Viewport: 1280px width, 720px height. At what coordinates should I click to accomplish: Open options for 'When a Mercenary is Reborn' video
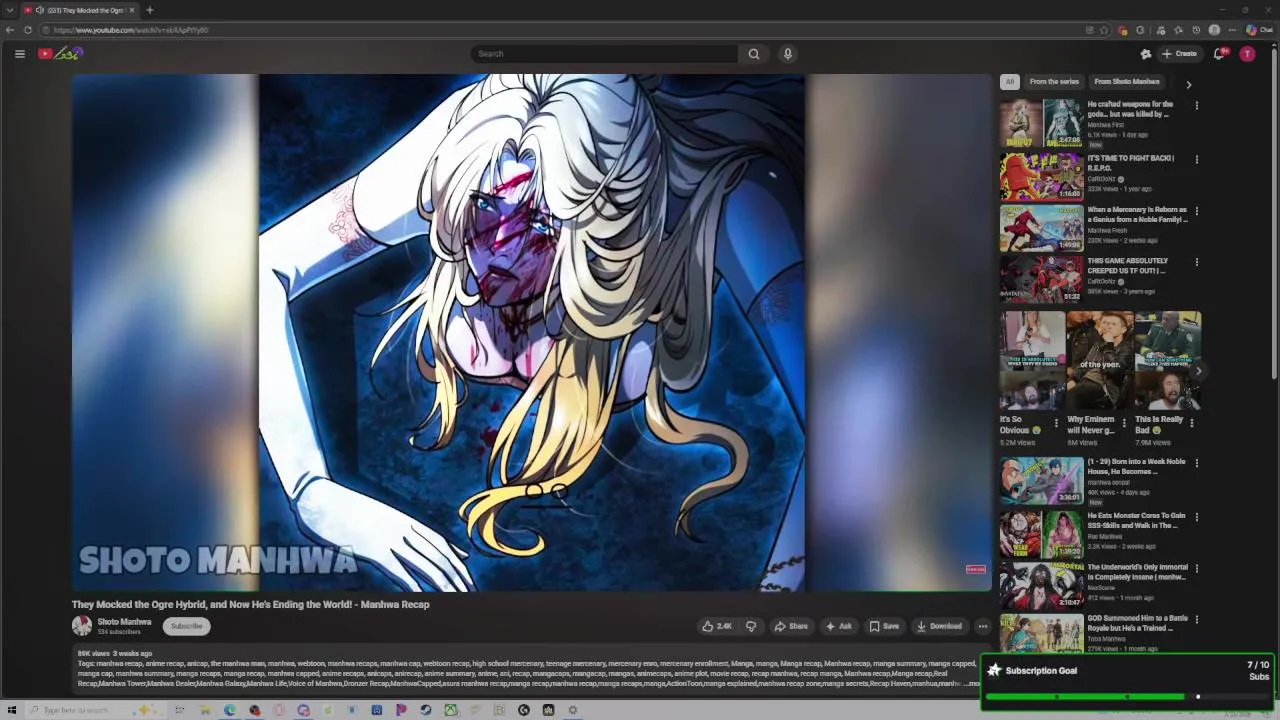pyautogui.click(x=1196, y=212)
